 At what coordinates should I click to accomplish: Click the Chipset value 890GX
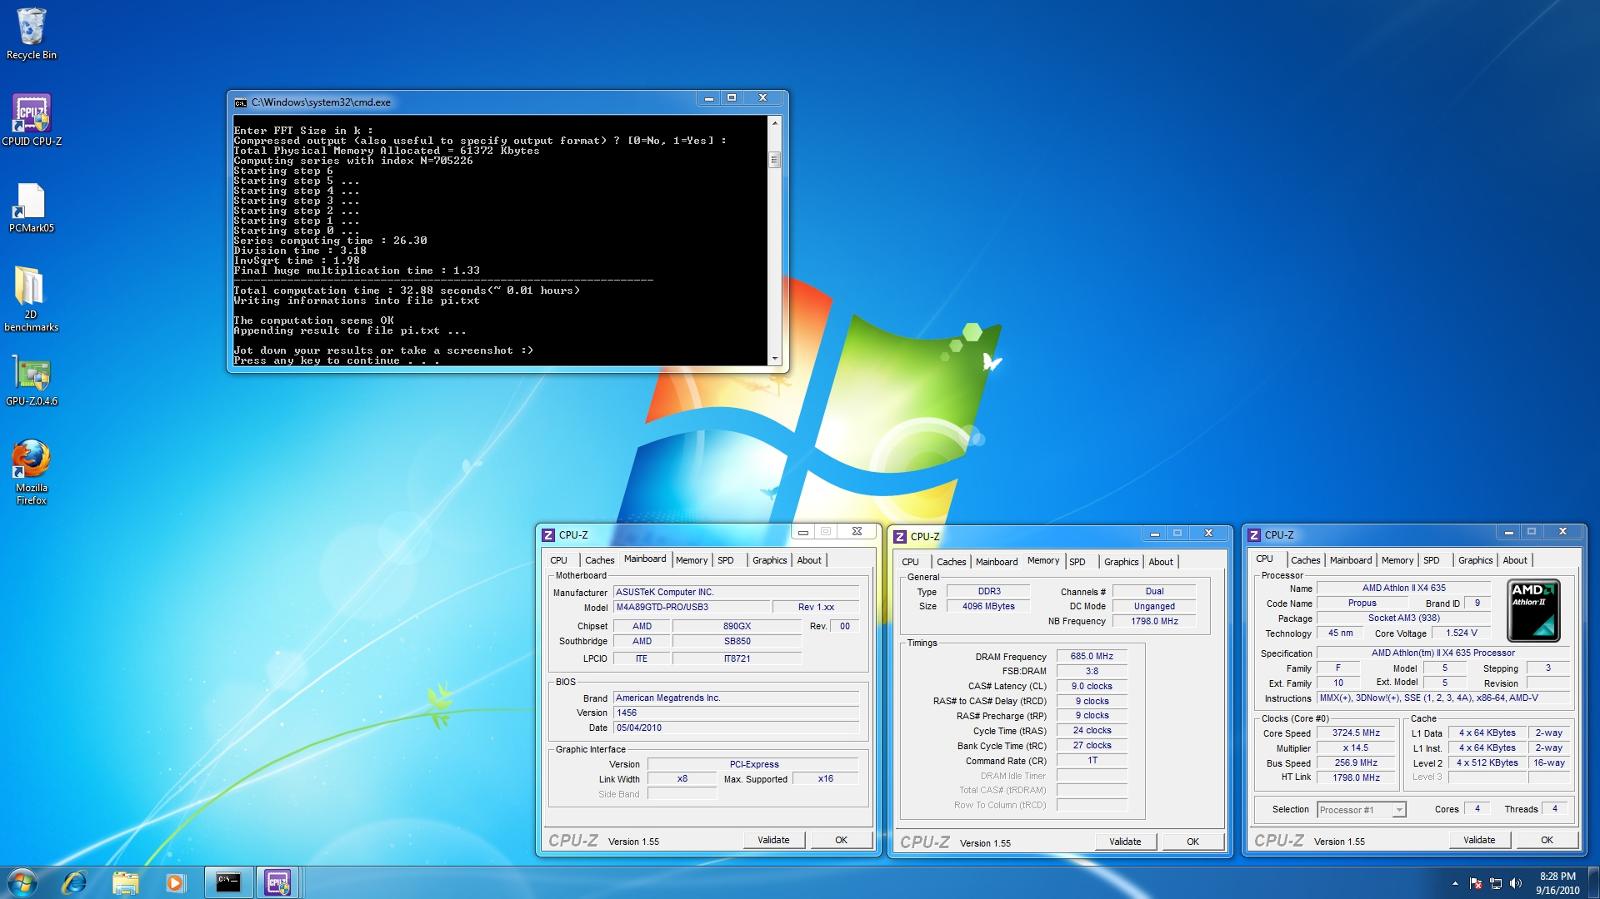coord(737,626)
